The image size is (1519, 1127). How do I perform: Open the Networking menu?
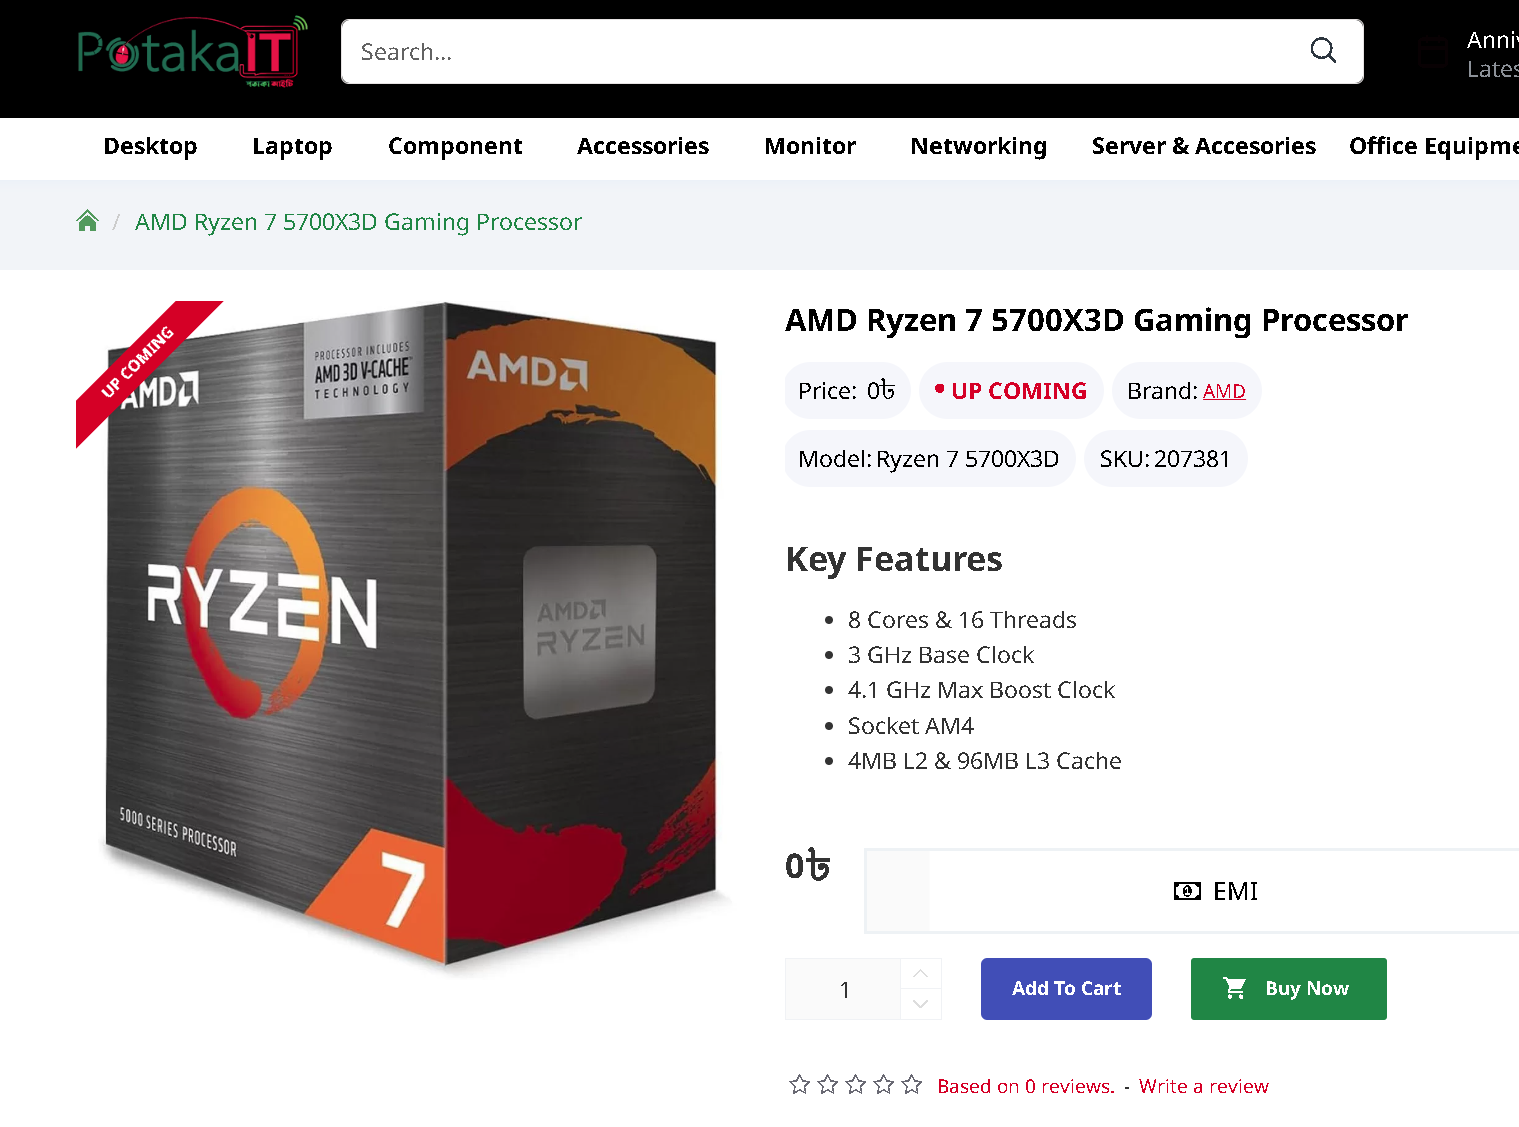(x=978, y=146)
